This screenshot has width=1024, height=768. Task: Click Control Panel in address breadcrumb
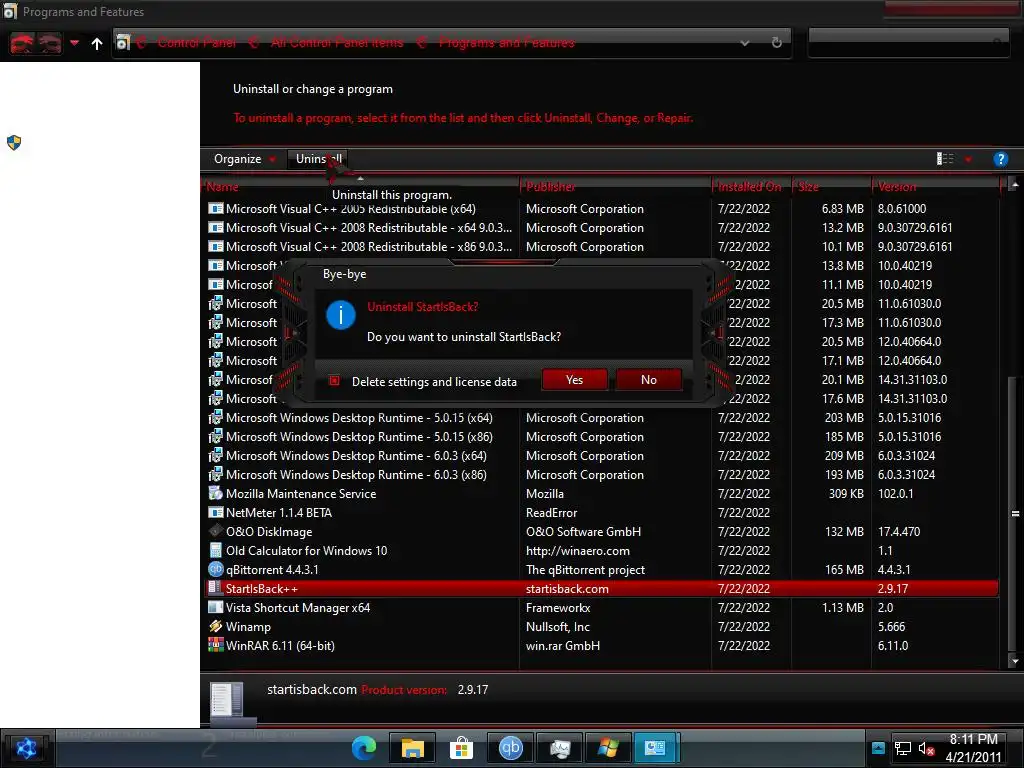coord(197,42)
